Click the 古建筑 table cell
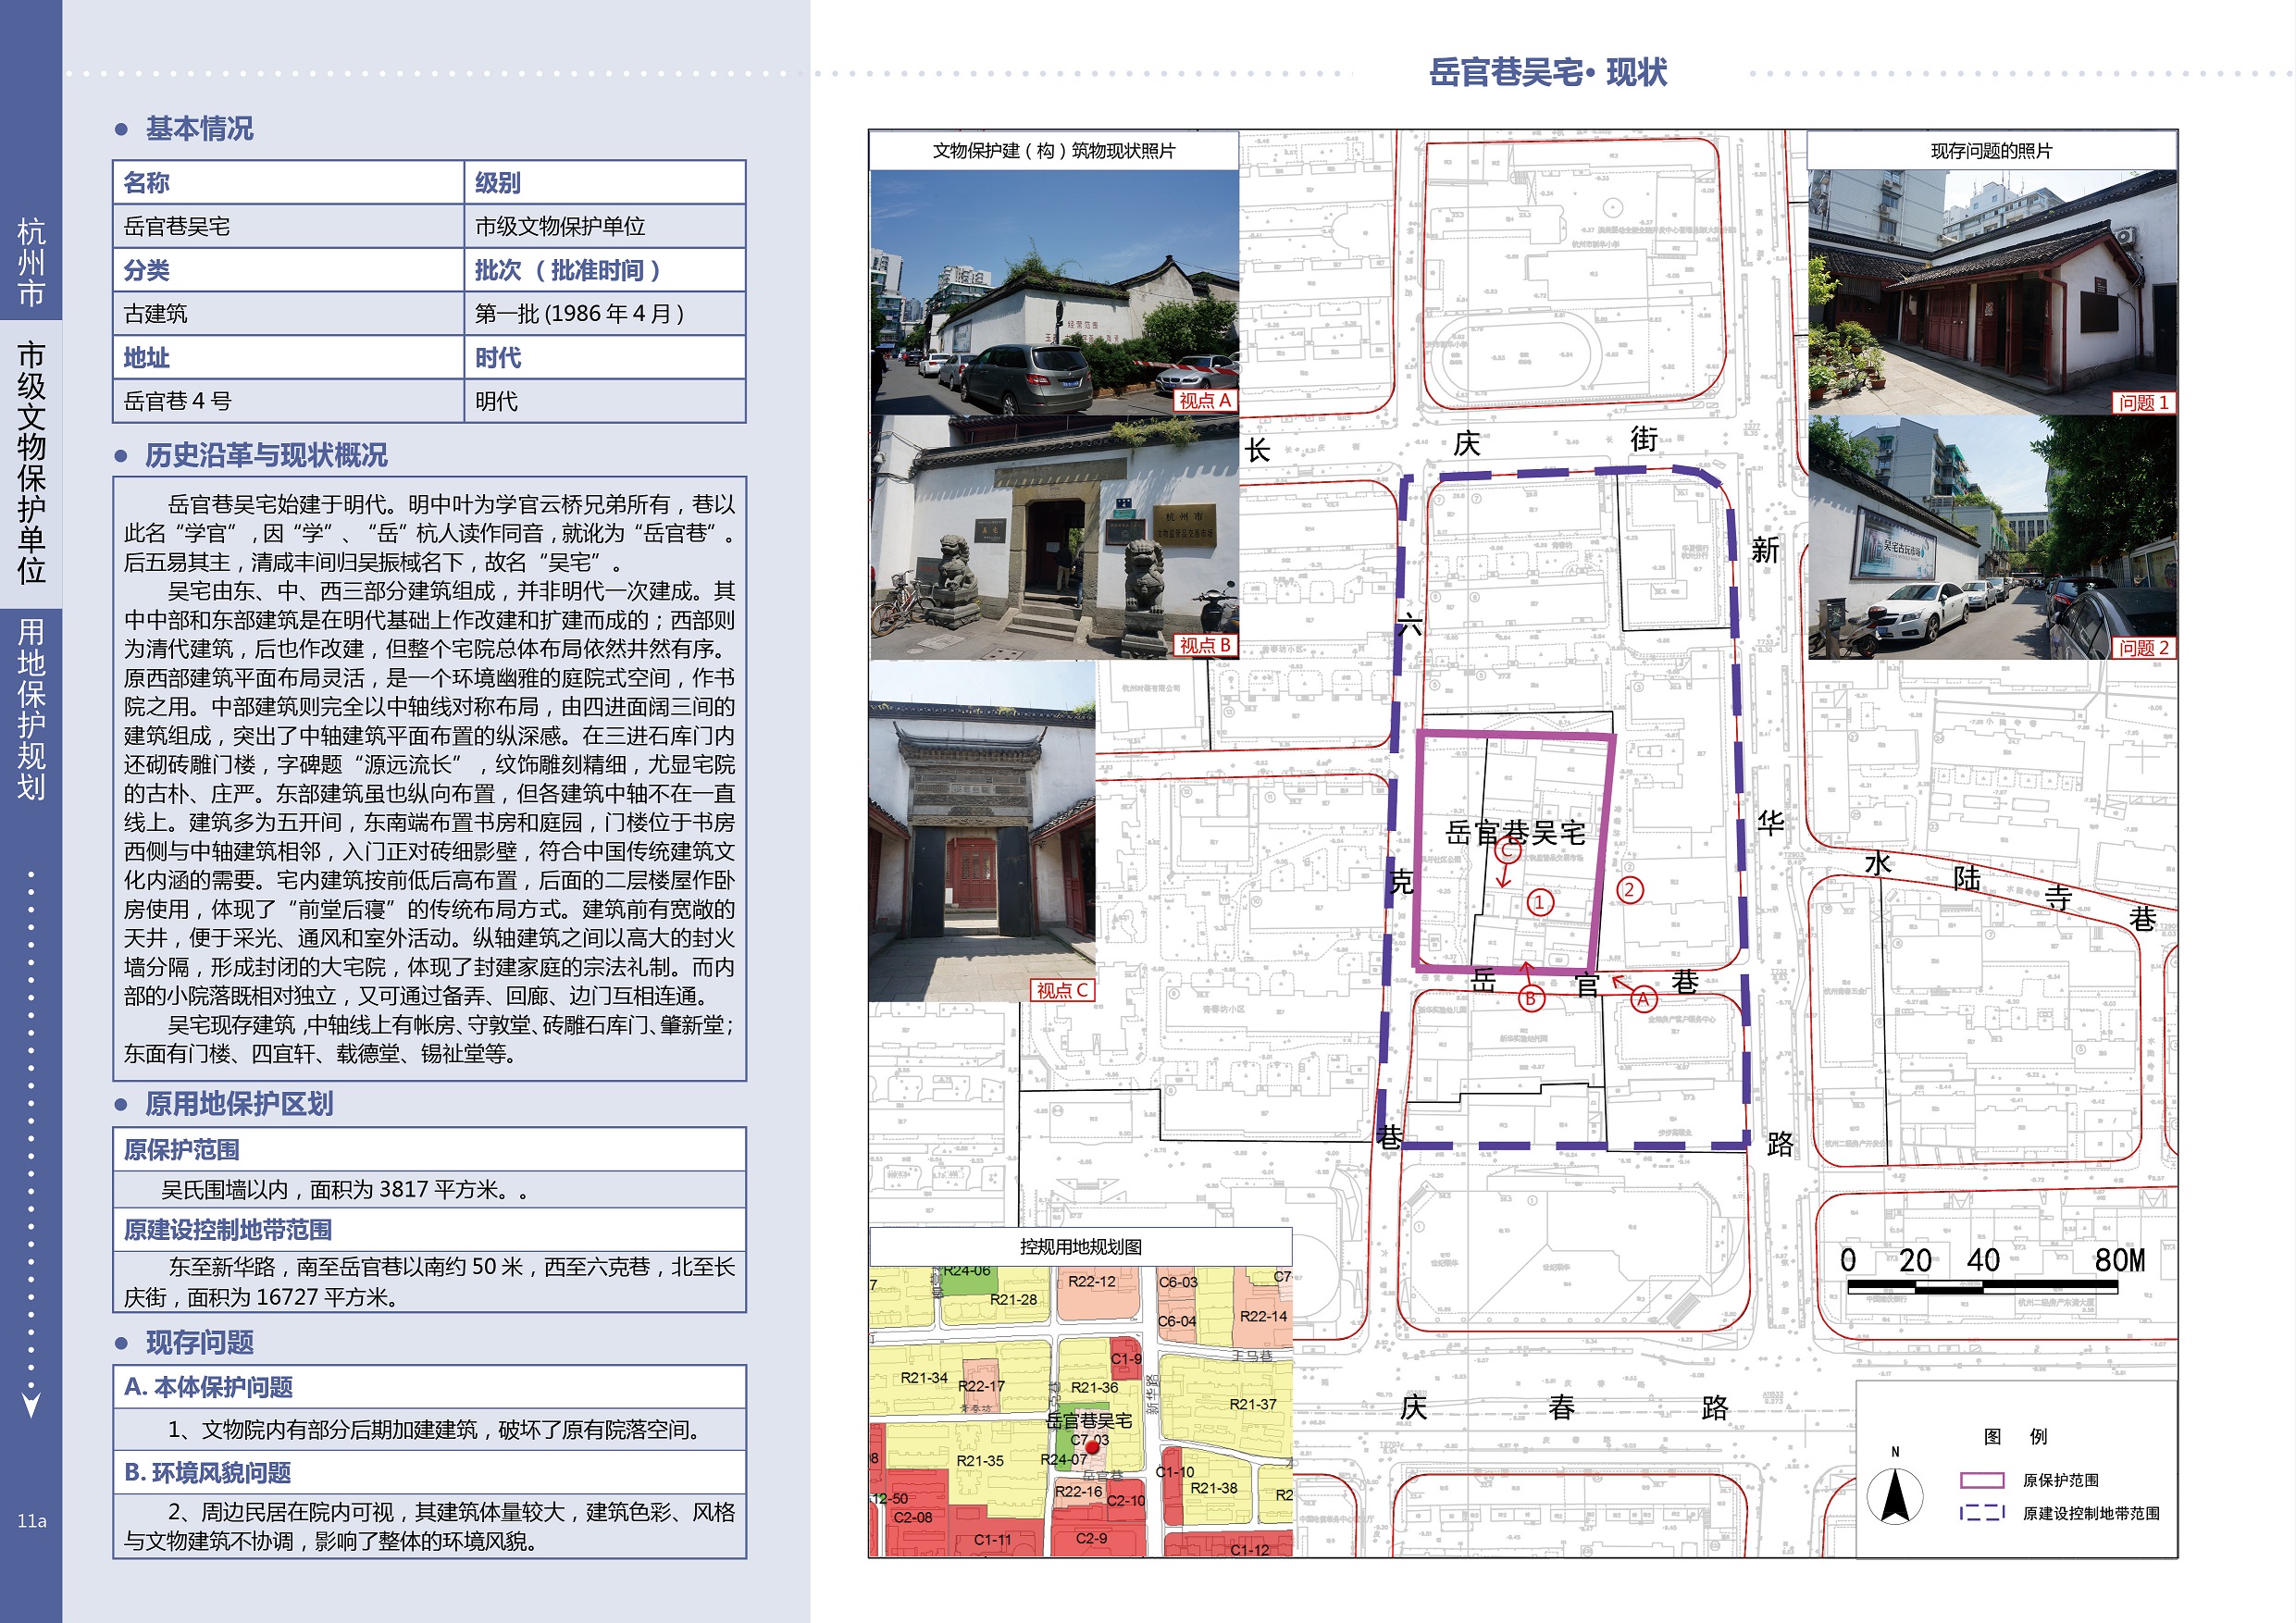This screenshot has height=1623, width=2296. coord(289,314)
